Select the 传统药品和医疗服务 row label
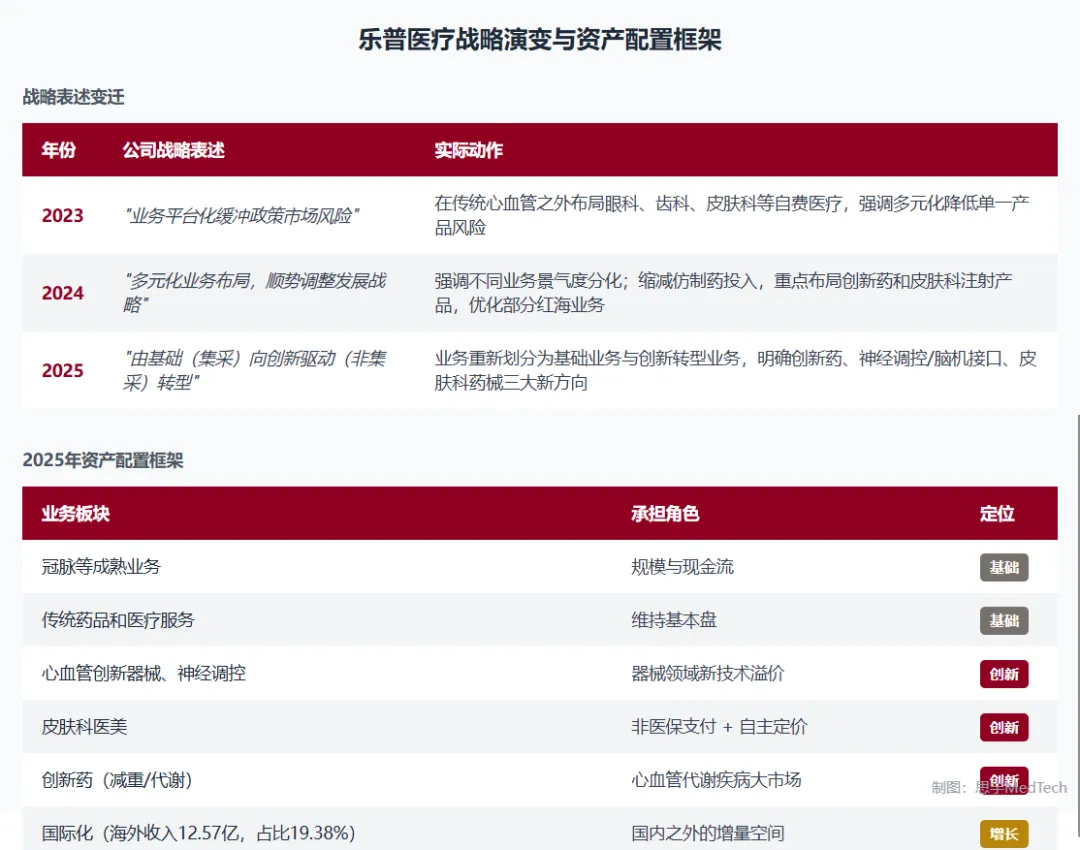 pyautogui.click(x=118, y=620)
